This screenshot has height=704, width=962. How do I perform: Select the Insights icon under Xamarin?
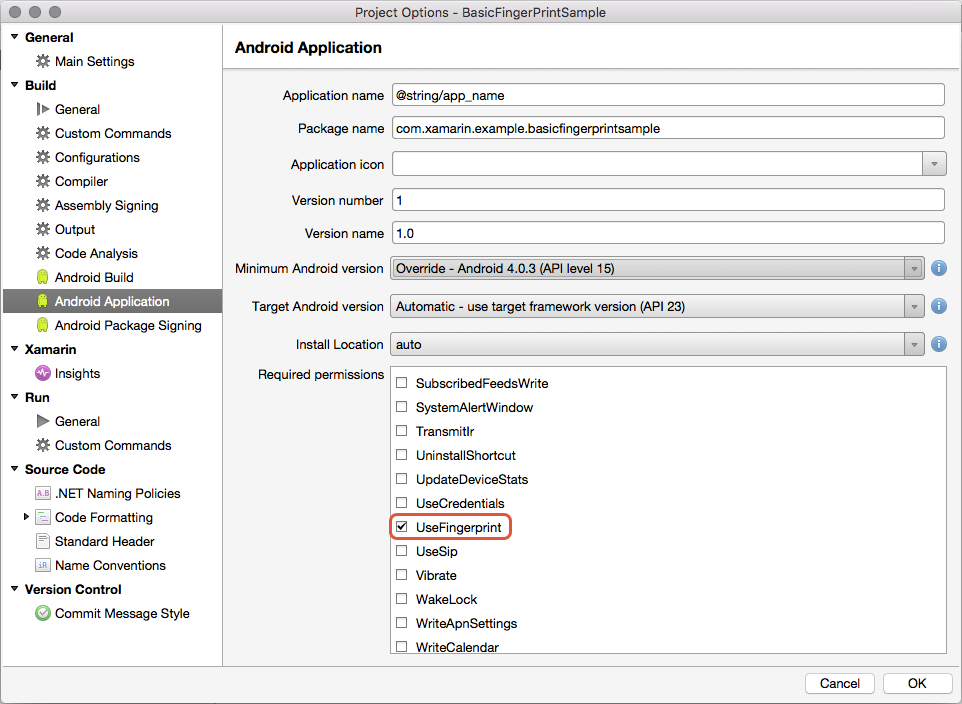tap(41, 373)
